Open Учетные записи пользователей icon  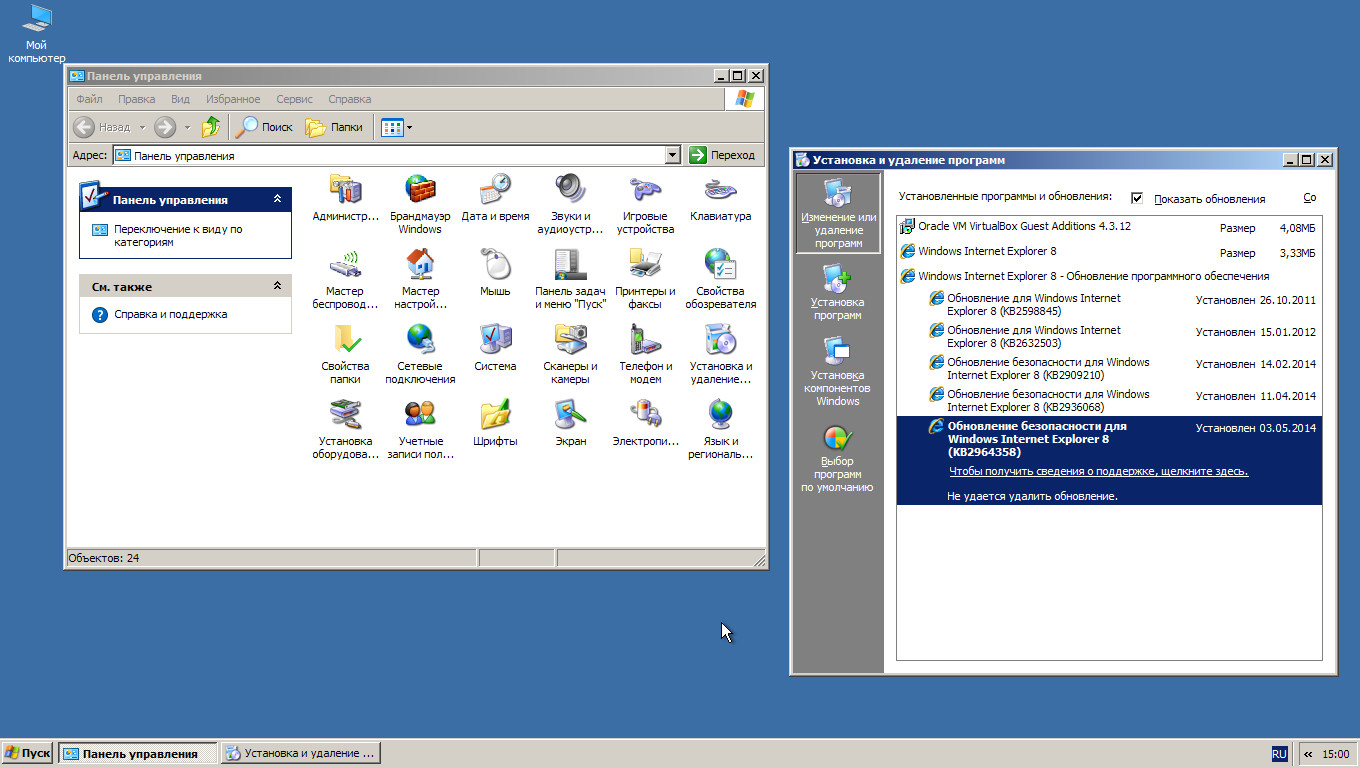click(x=420, y=428)
